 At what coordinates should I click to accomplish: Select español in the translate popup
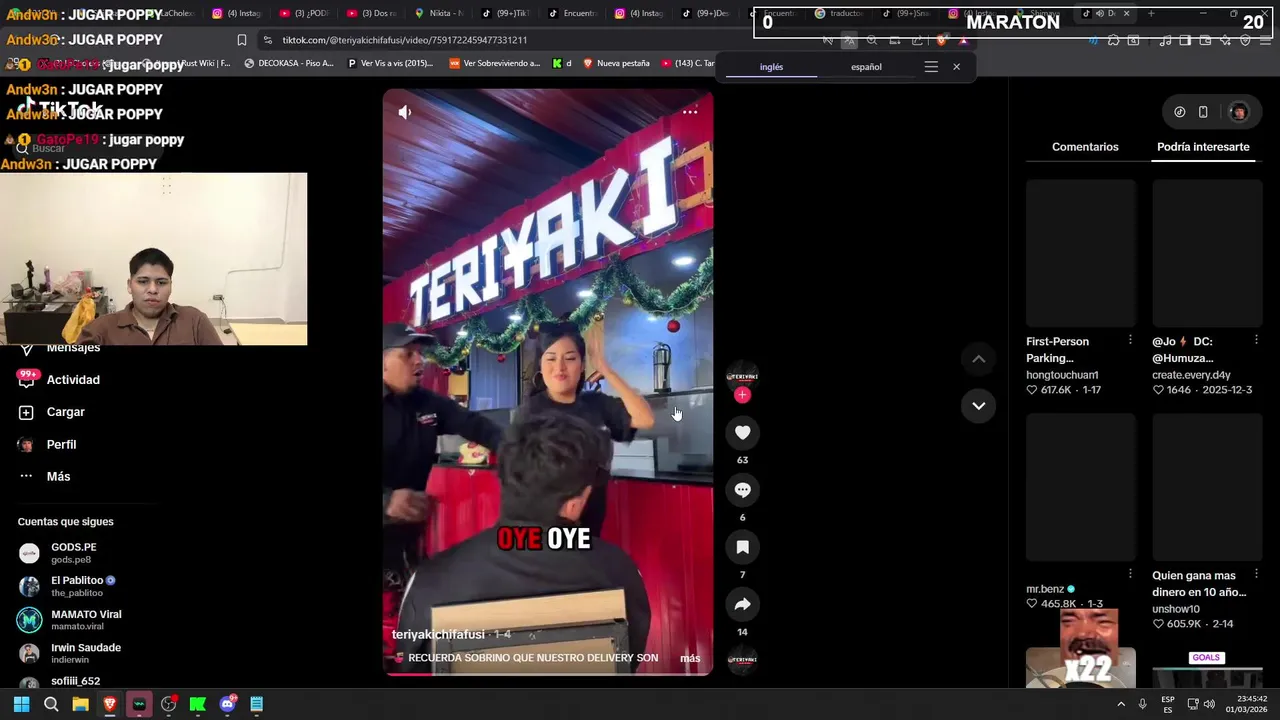point(866,67)
